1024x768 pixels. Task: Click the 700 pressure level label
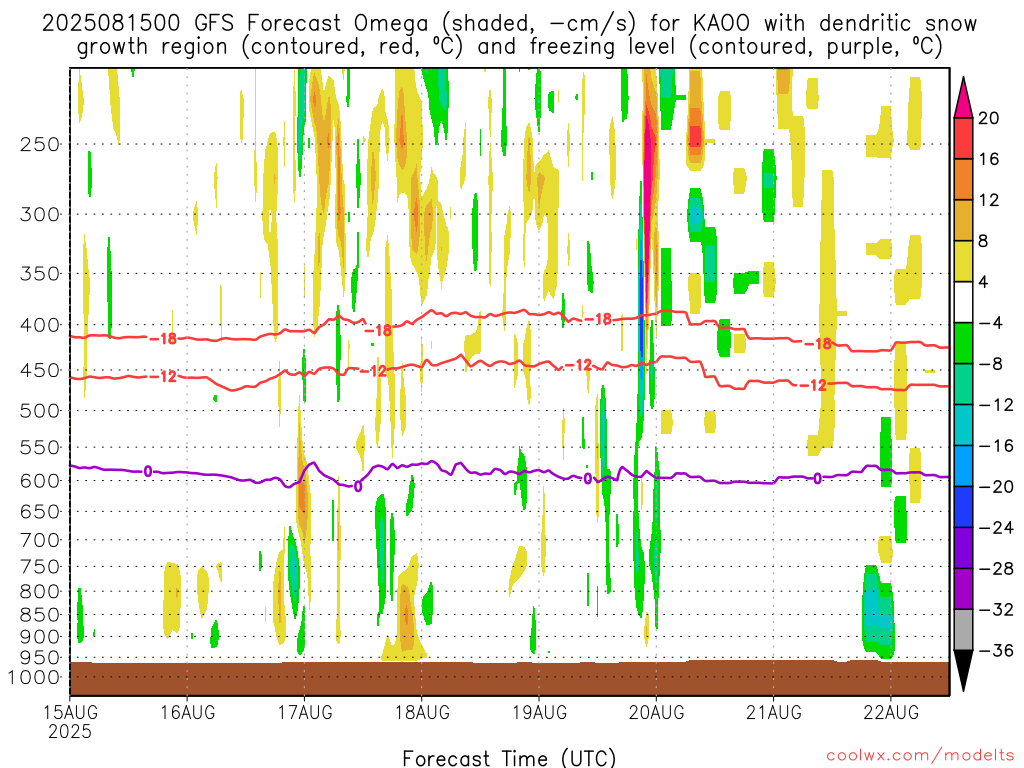click(40, 540)
